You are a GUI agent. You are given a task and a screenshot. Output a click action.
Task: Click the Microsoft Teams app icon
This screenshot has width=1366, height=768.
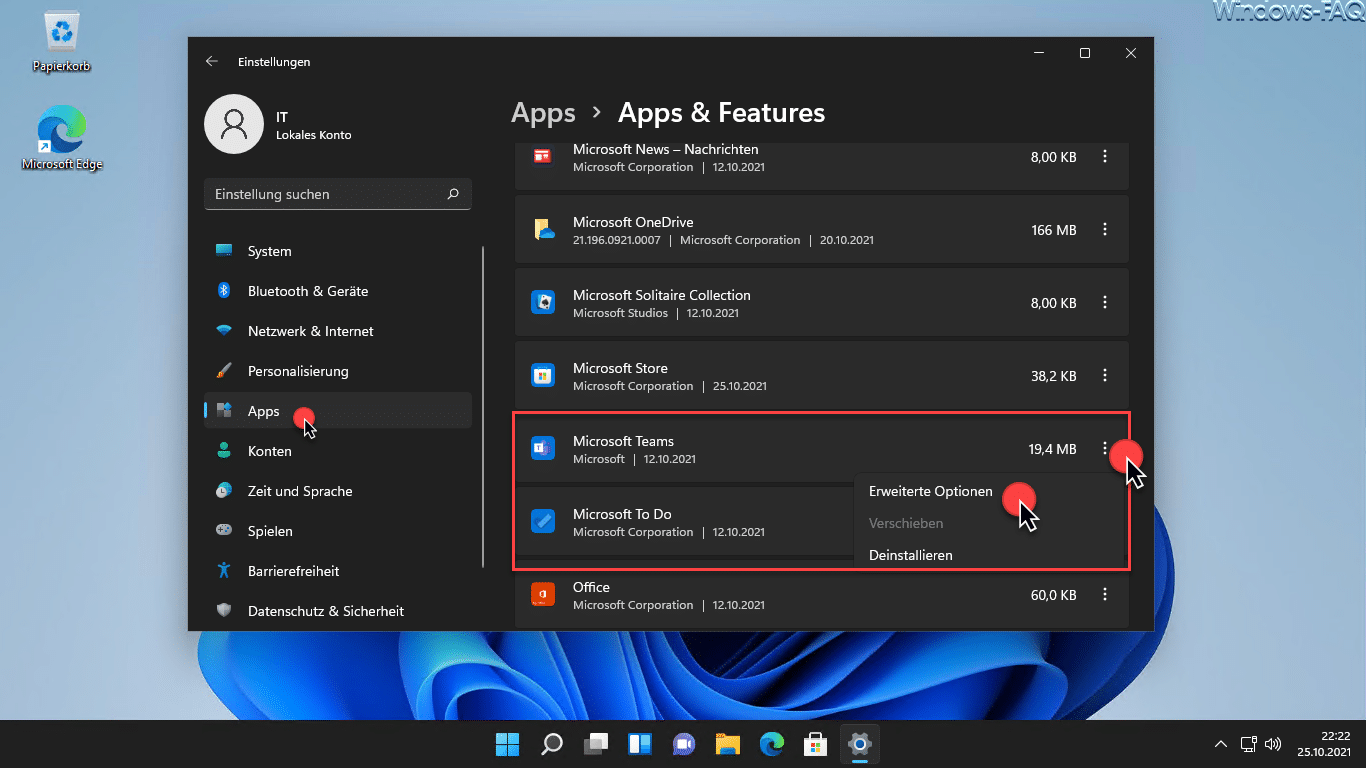542,449
